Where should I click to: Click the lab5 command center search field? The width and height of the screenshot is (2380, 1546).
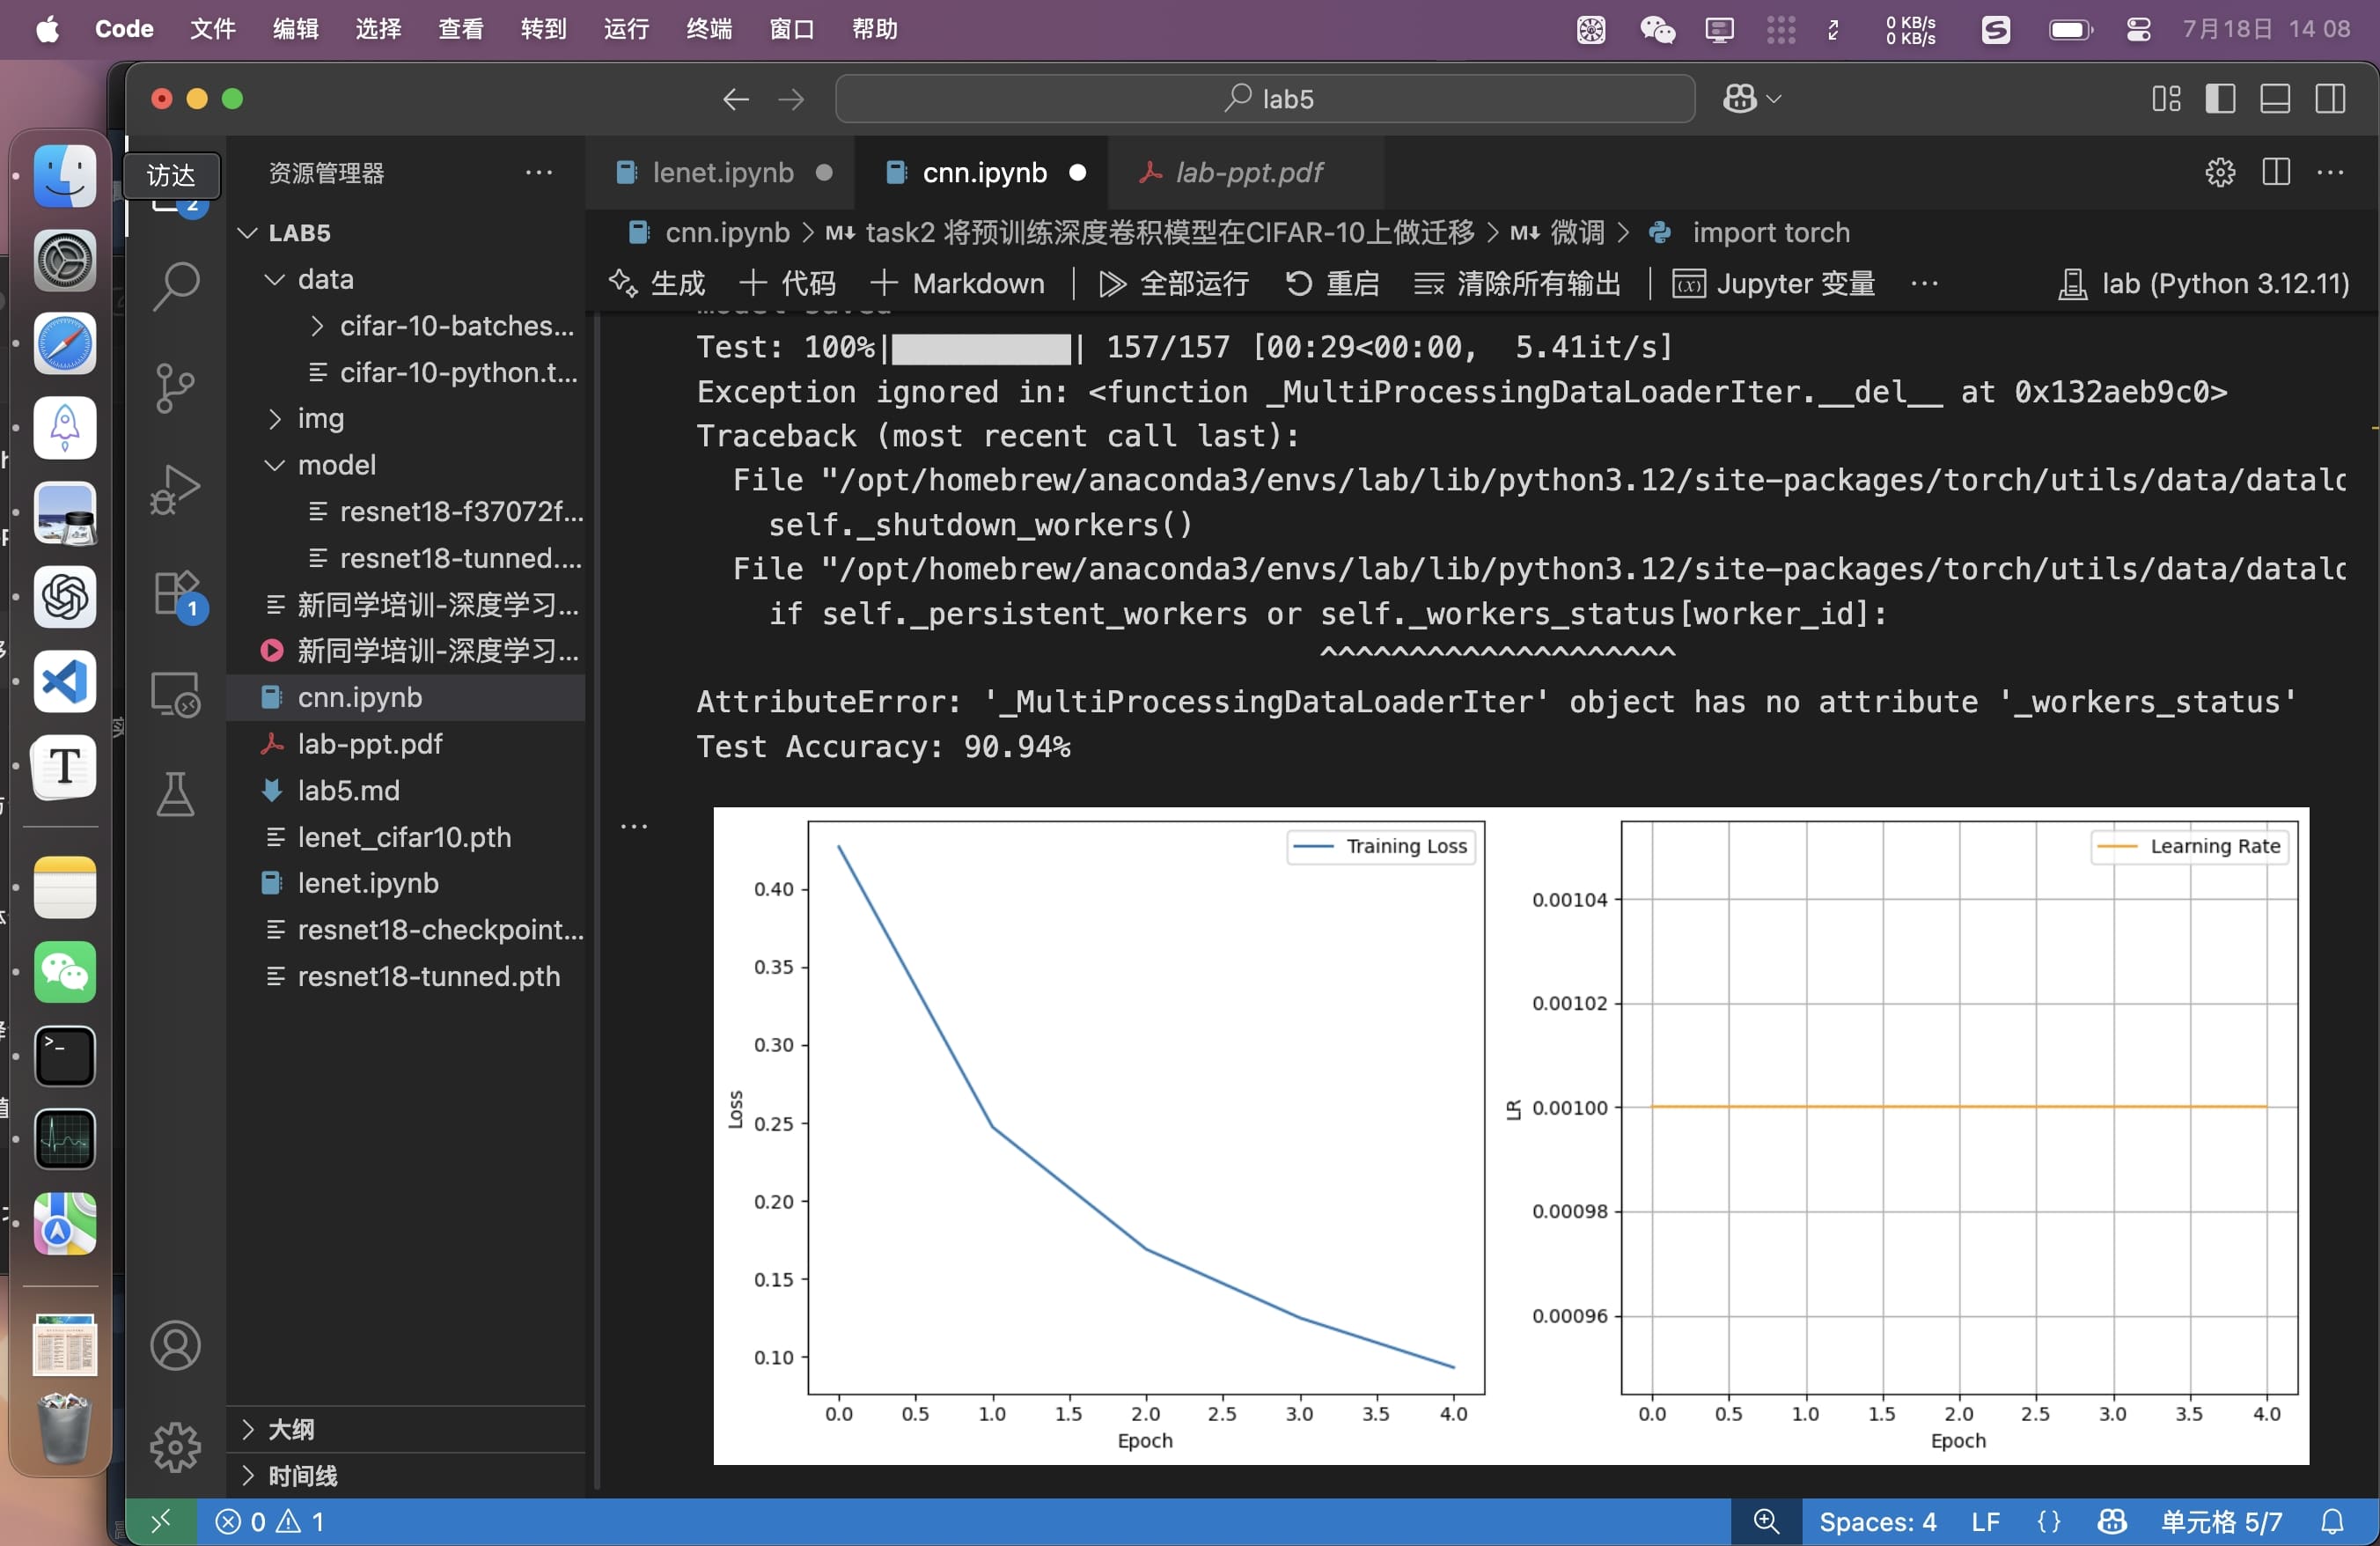point(1265,99)
